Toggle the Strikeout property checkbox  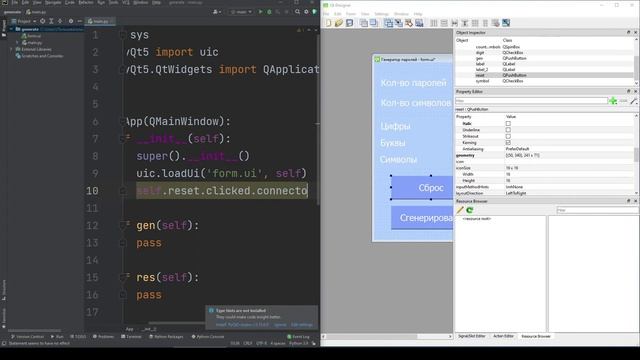click(508, 136)
